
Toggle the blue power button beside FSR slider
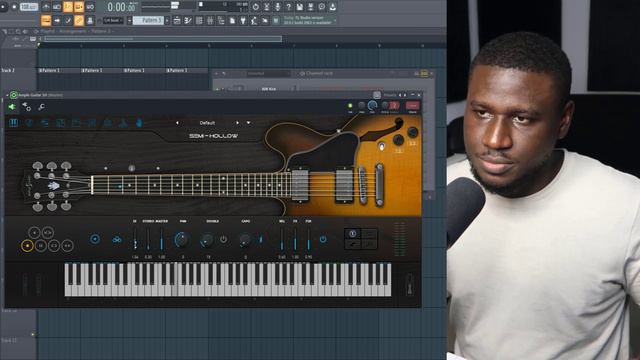(x=323, y=239)
